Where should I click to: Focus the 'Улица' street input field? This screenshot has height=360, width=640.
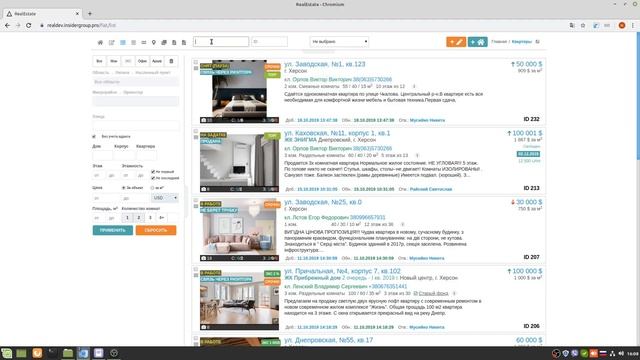click(x=136, y=126)
